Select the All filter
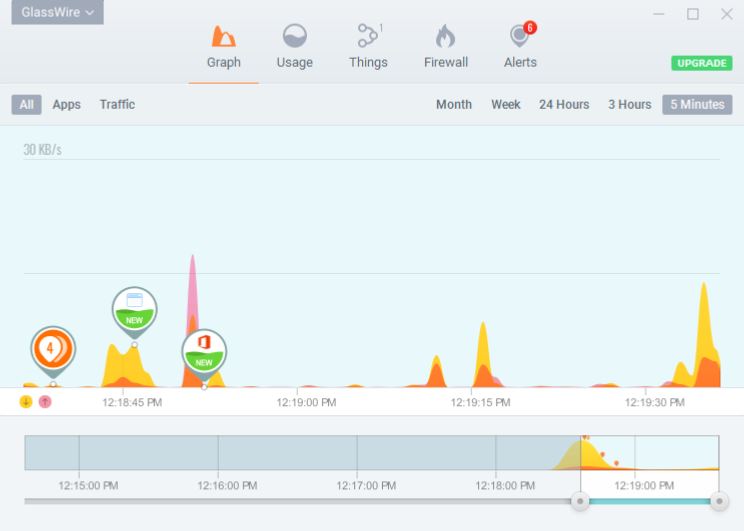The image size is (744, 531). coord(26,105)
